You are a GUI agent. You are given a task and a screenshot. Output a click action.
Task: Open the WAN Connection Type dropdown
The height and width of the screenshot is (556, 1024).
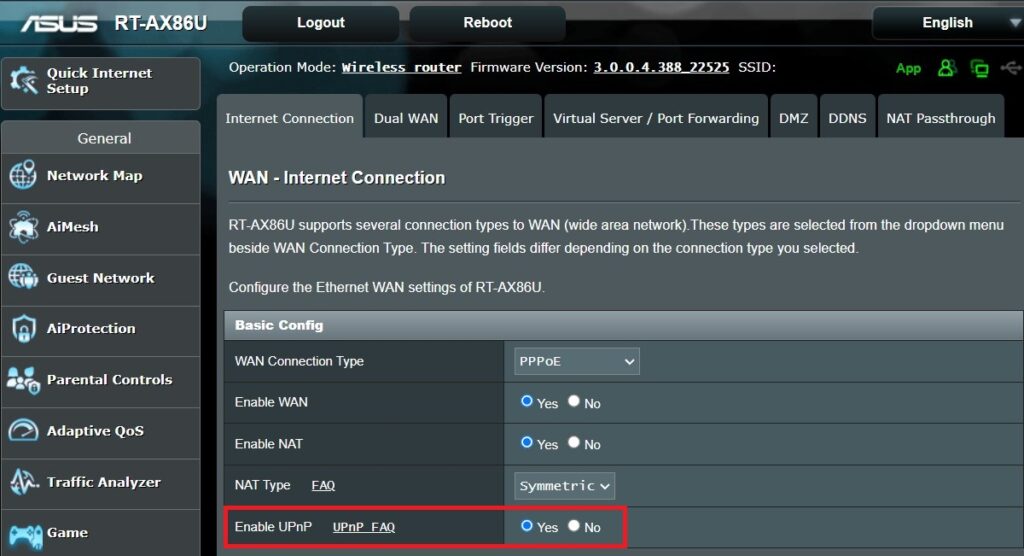click(577, 361)
